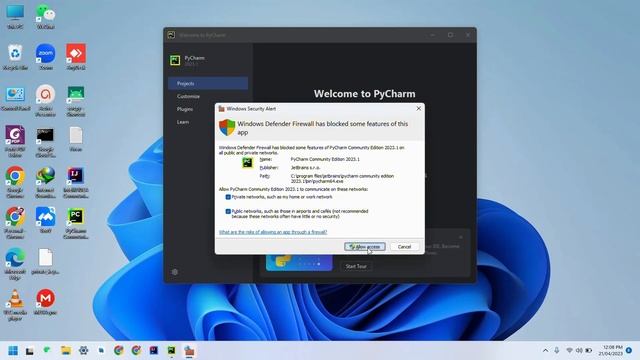The image size is (640, 360).
Task: Open File Explorer from the taskbar
Action: pos(66,351)
